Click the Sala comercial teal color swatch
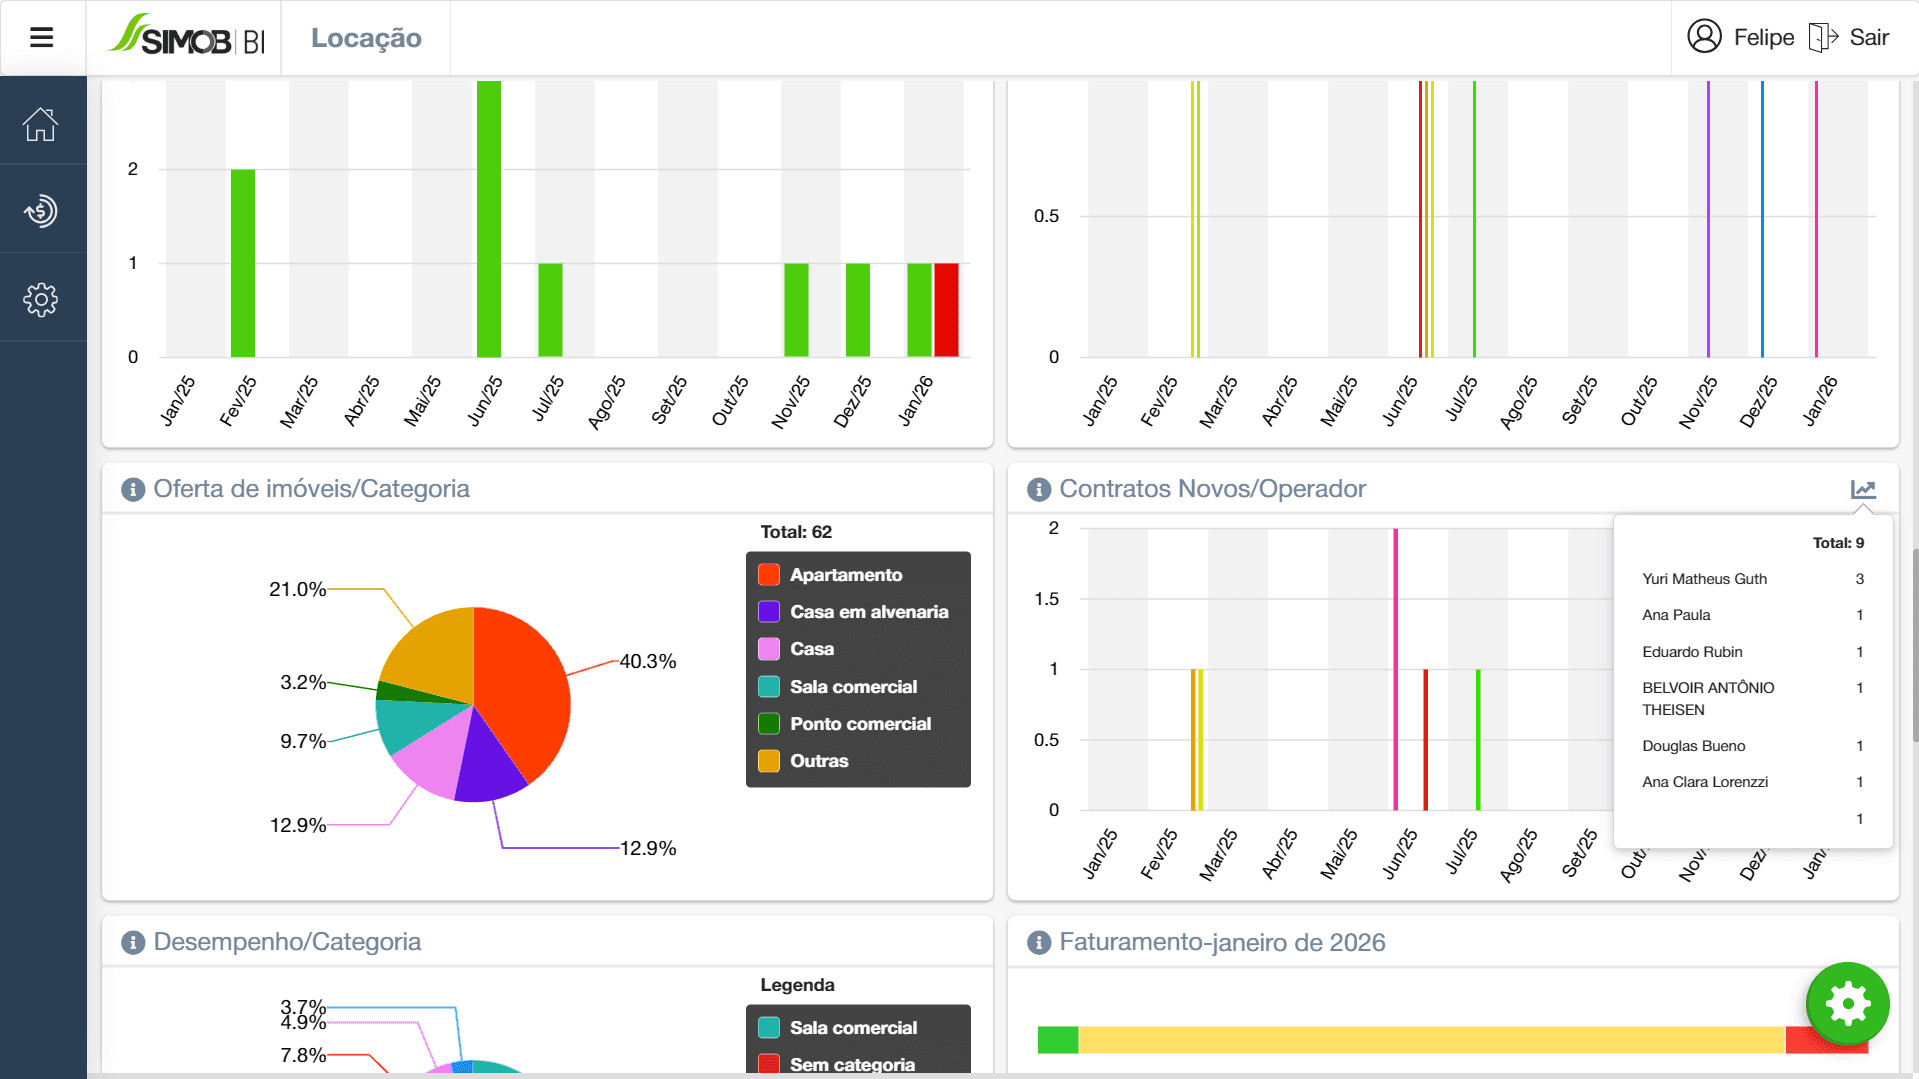The image size is (1919, 1079). [769, 687]
